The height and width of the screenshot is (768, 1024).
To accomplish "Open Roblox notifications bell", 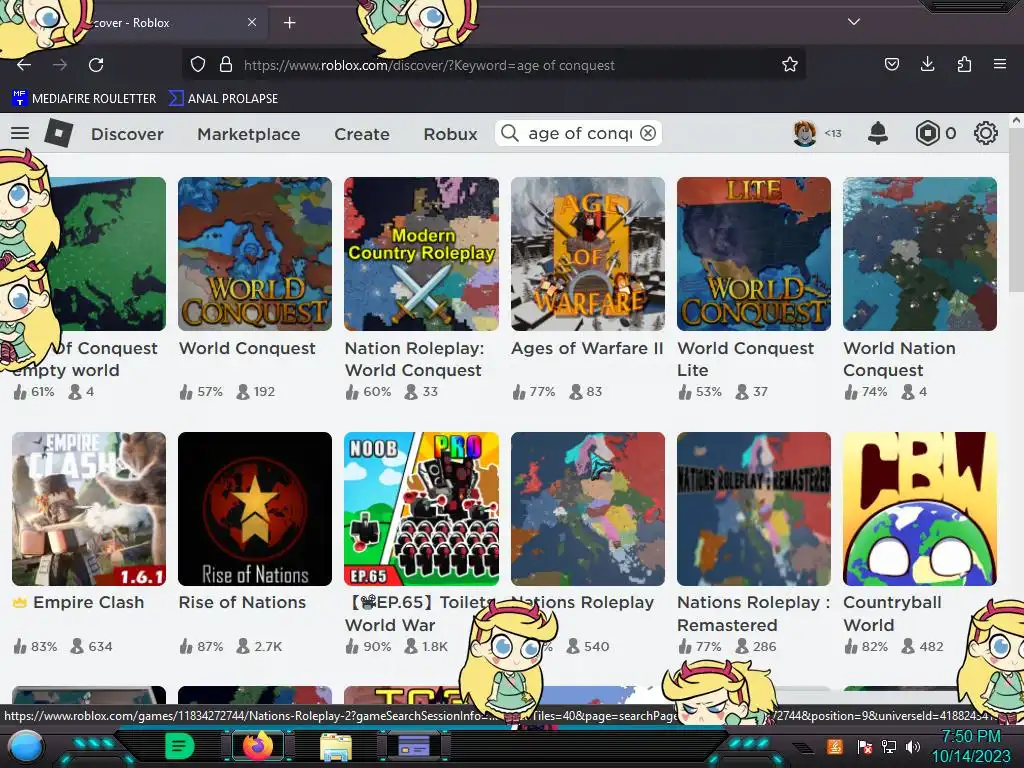I will pyautogui.click(x=878, y=133).
